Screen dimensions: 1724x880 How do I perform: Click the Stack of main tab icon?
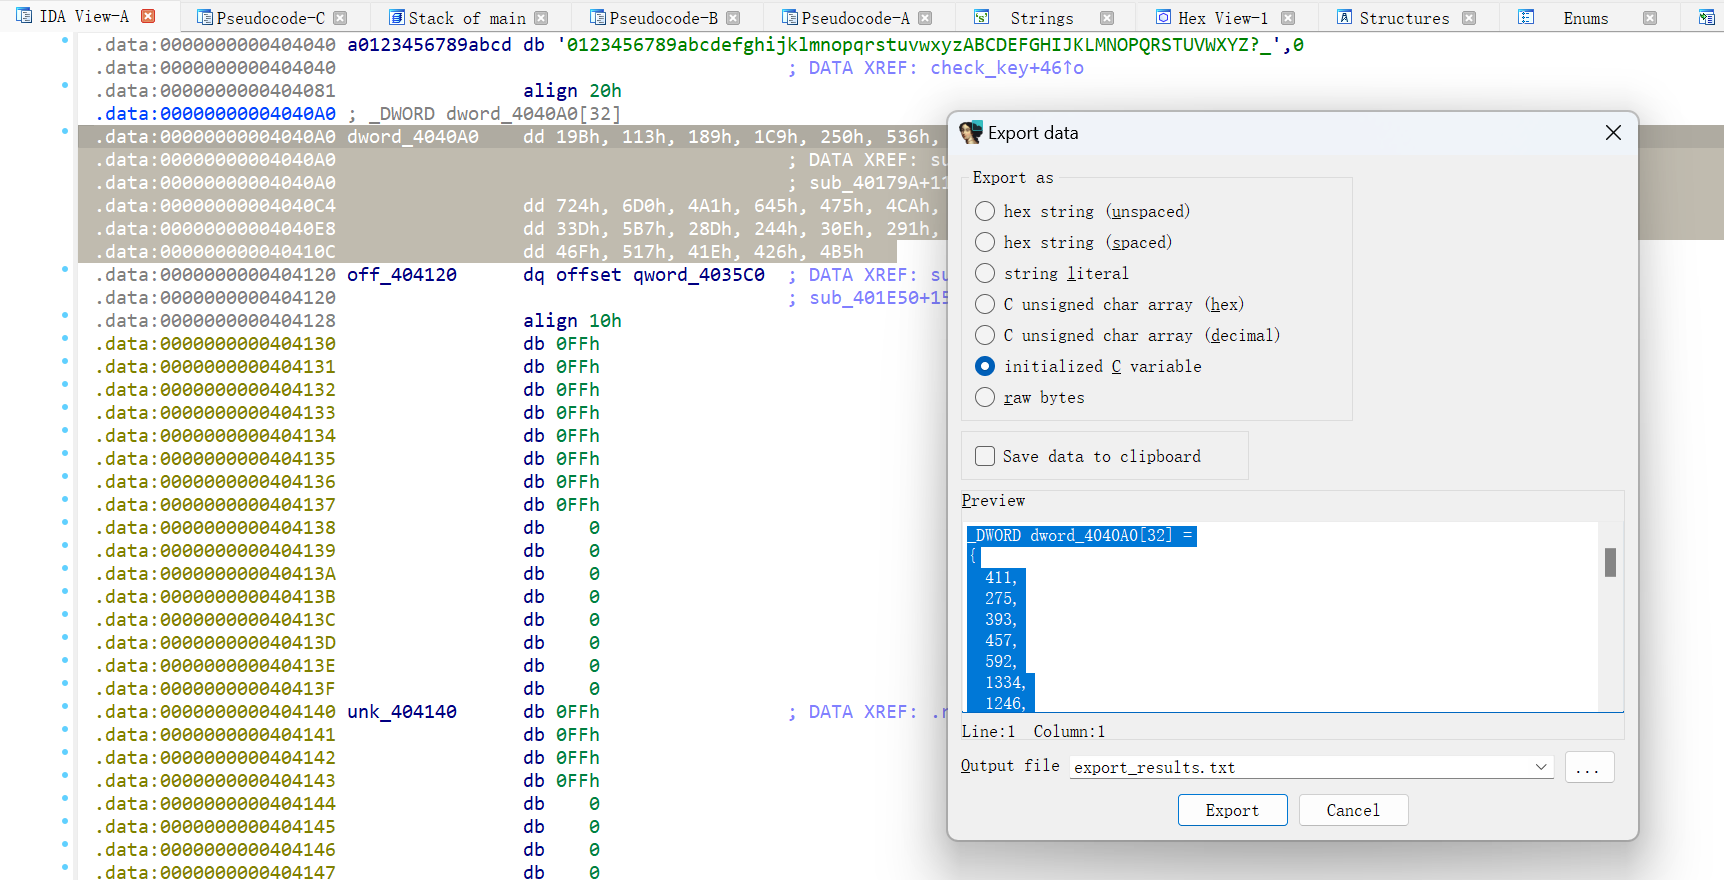(397, 18)
